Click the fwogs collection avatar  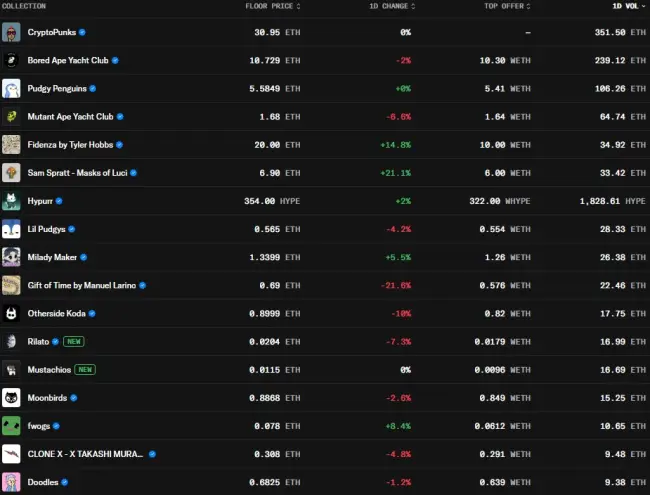(x=11, y=426)
